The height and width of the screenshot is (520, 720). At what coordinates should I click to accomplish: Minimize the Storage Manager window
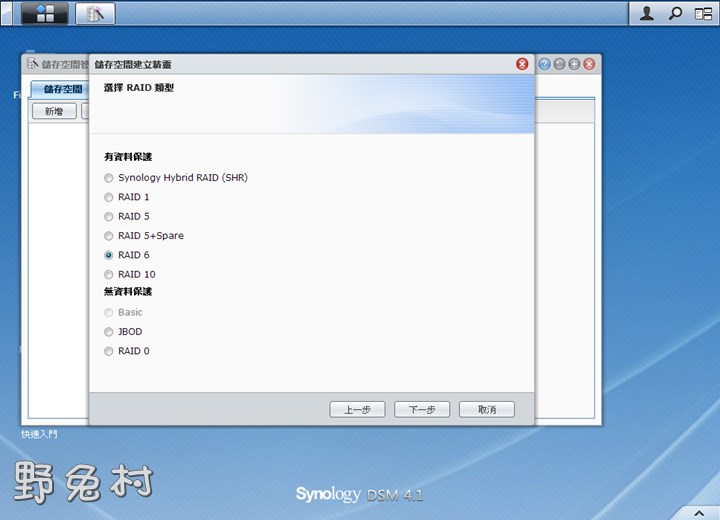(559, 64)
